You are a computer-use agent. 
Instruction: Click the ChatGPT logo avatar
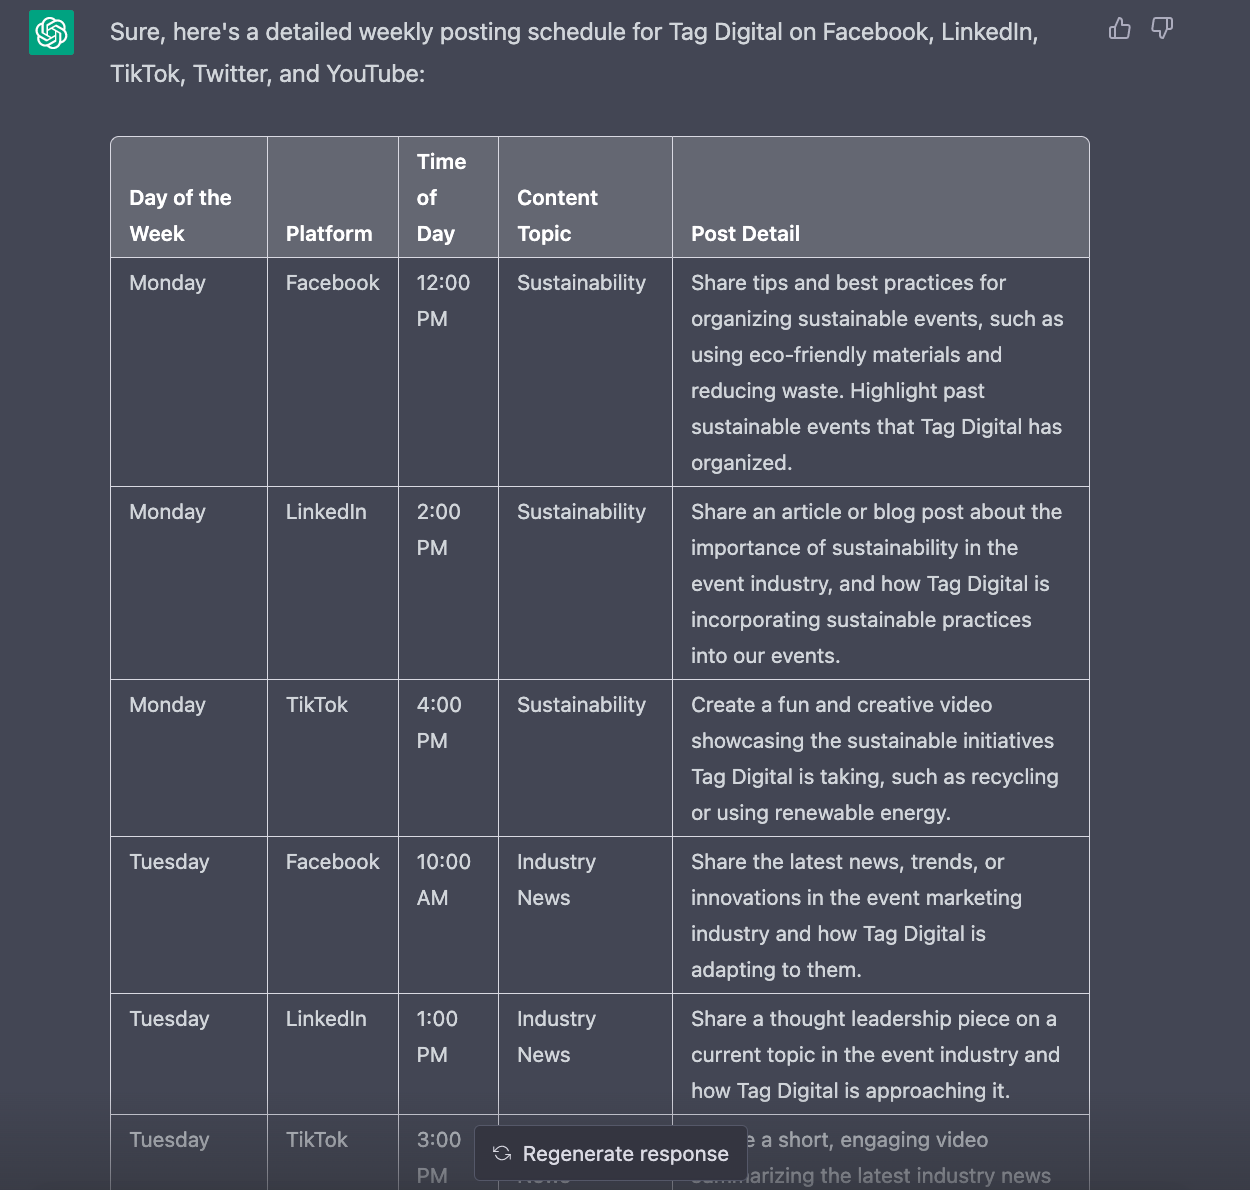[51, 33]
